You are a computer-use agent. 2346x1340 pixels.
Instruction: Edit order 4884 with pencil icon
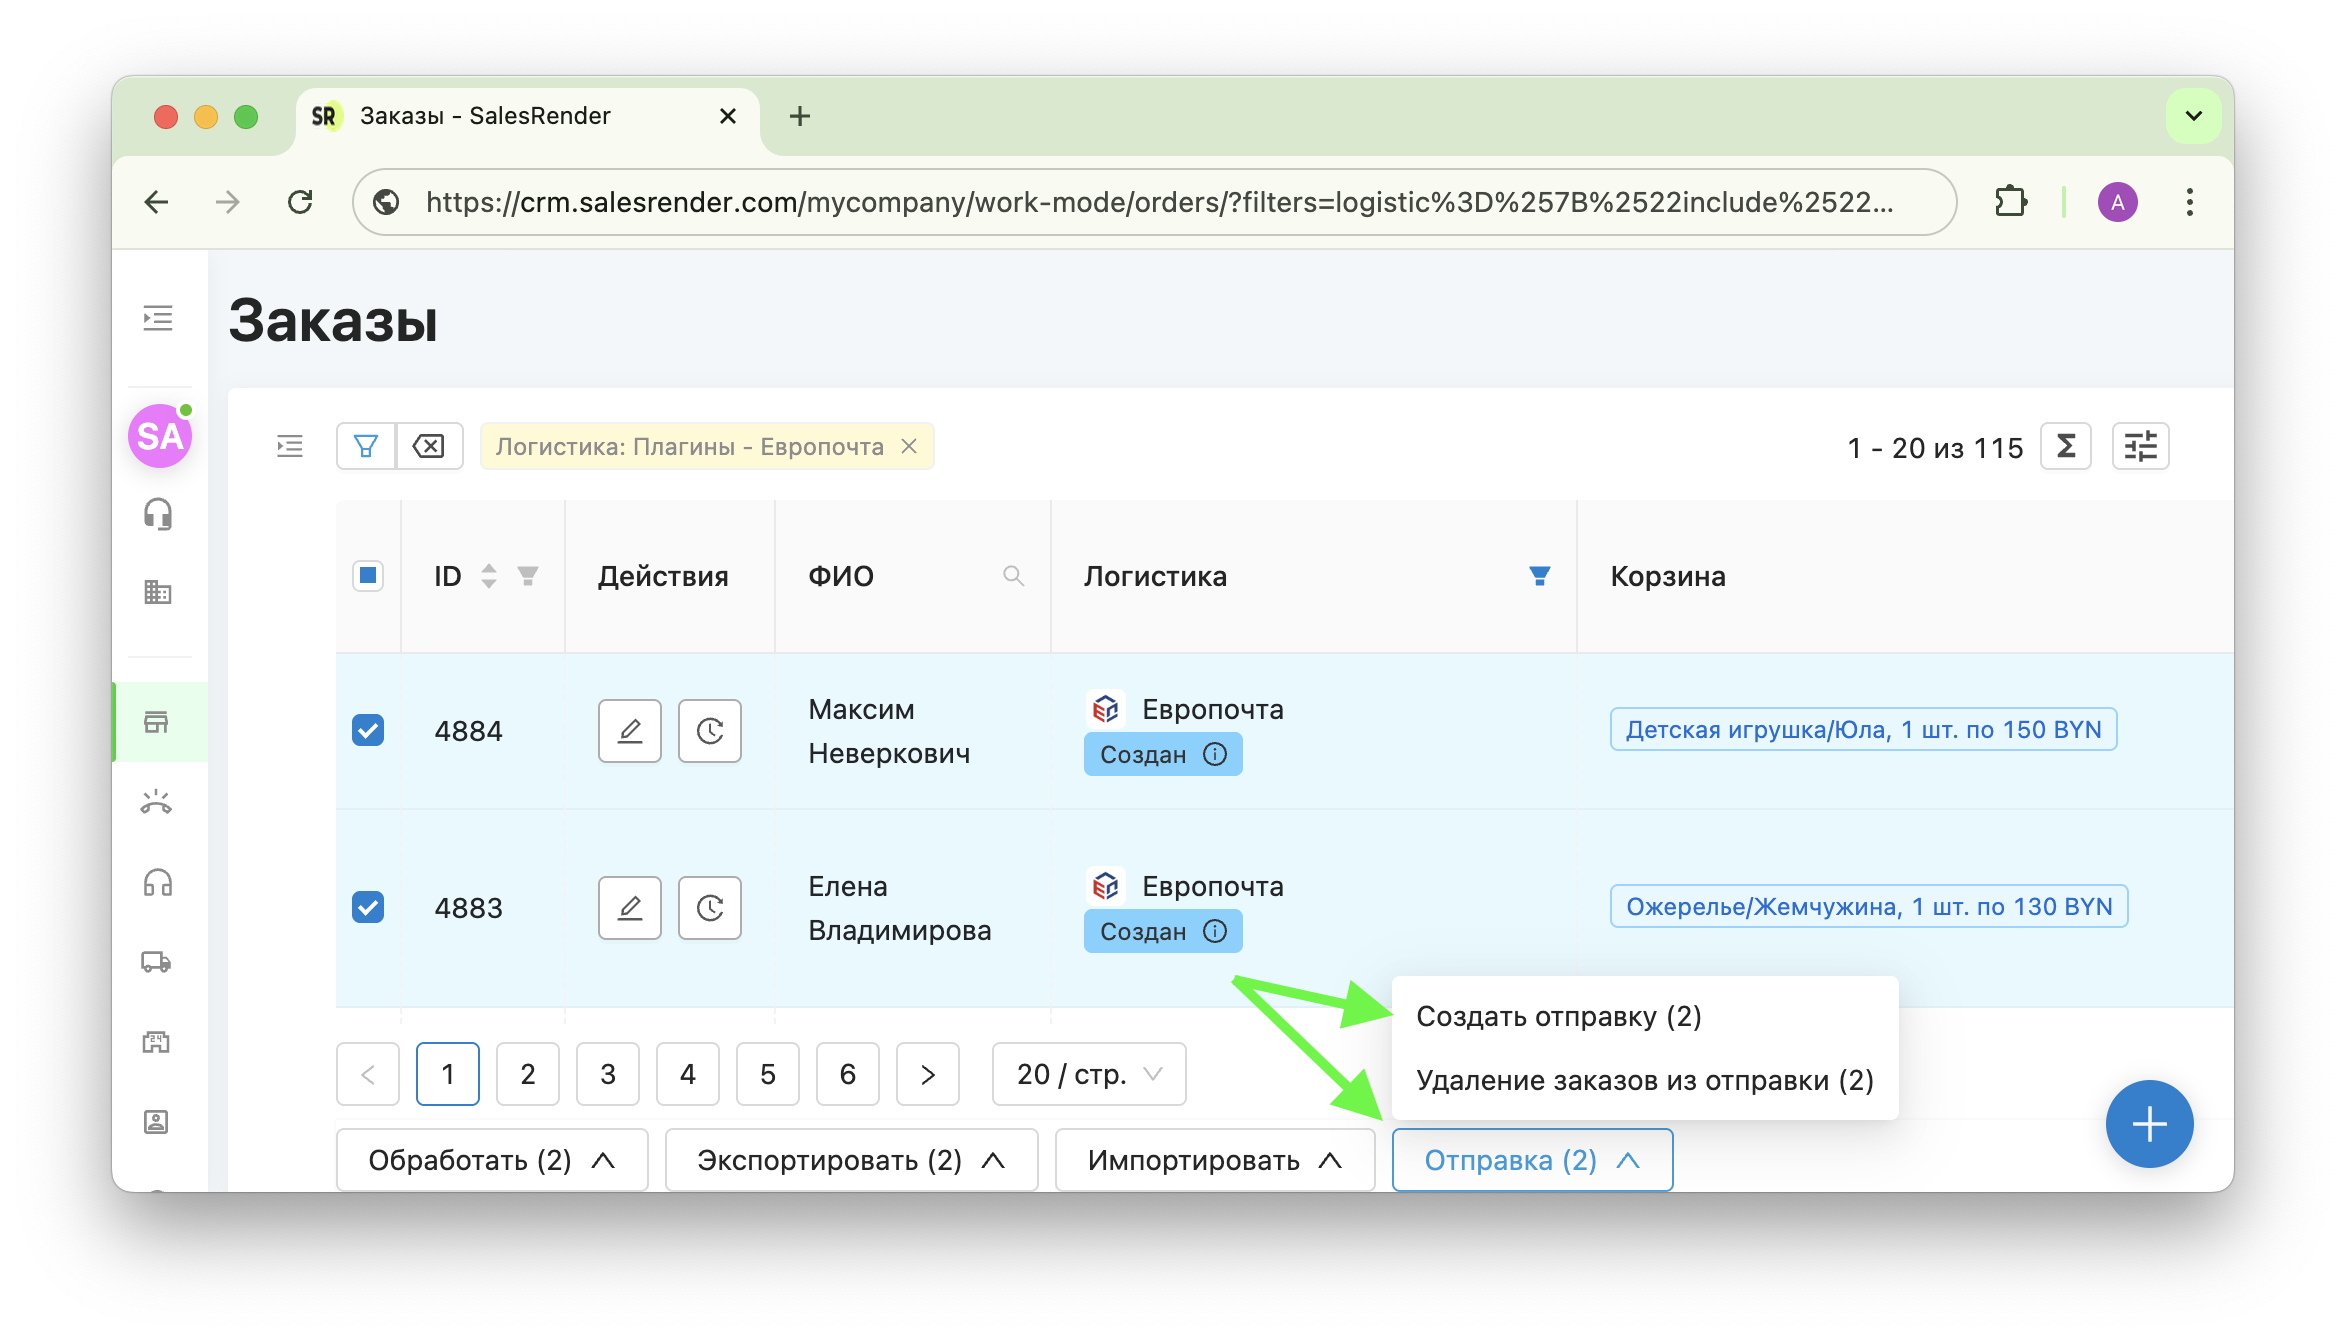pyautogui.click(x=629, y=731)
